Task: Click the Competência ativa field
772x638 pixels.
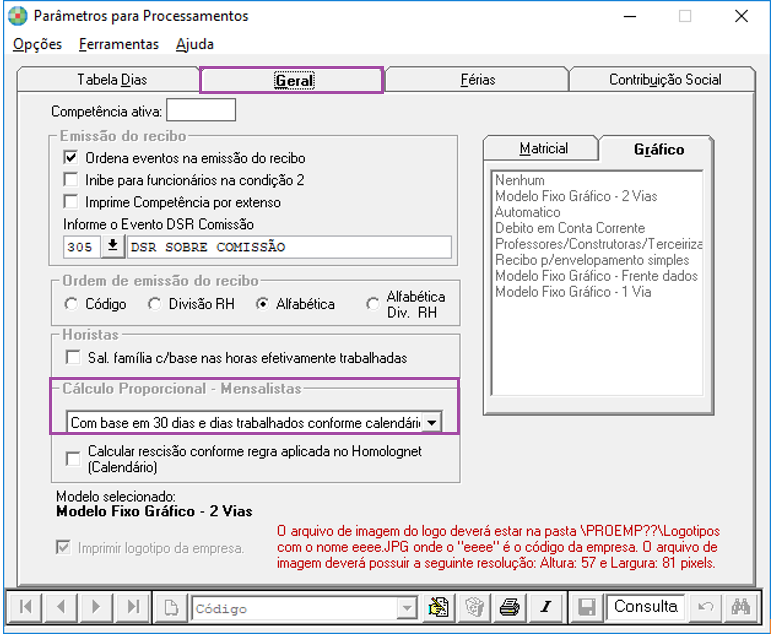Action: (x=201, y=110)
